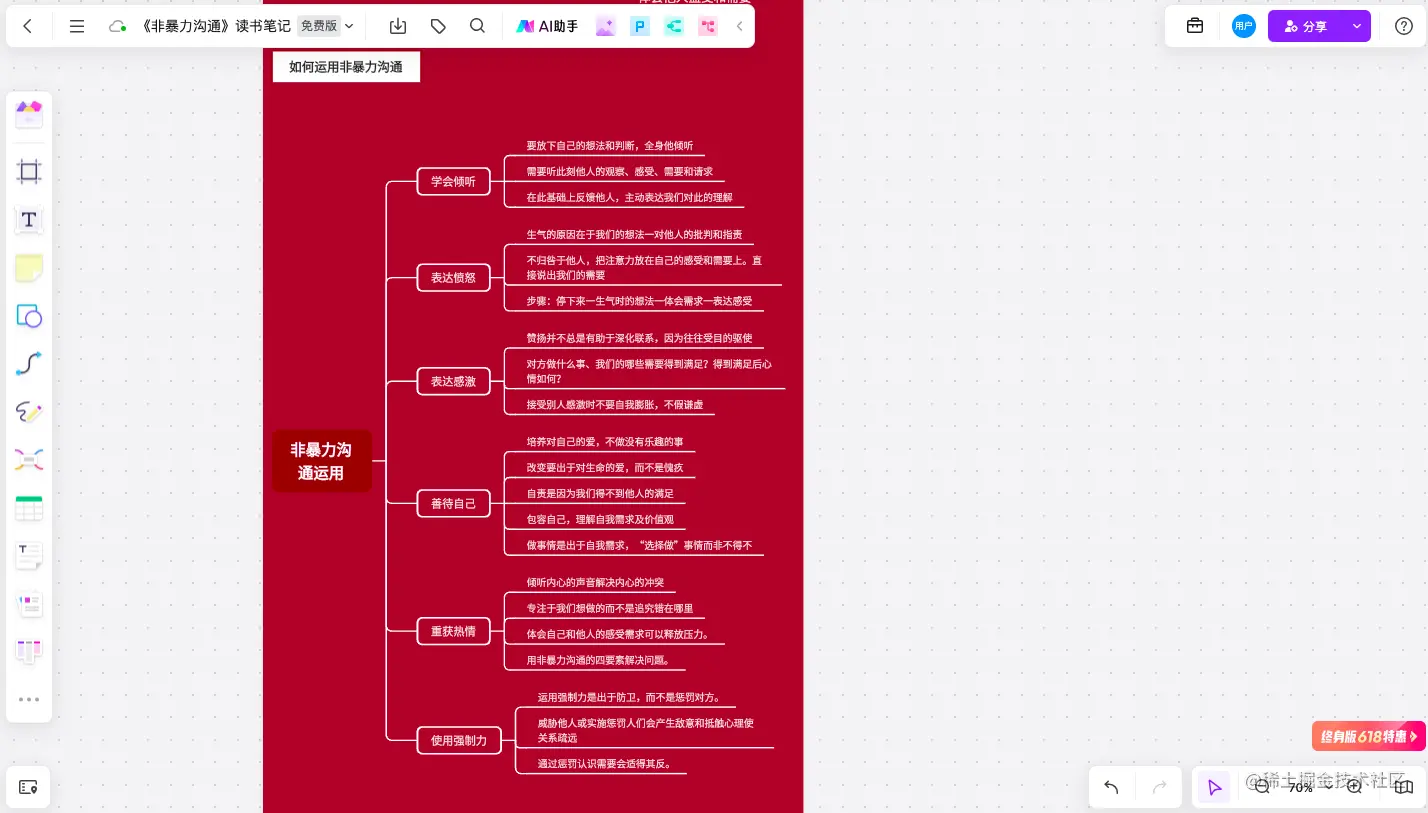Select the card list tool
Screen dimensions: 1428x813
coord(29,604)
